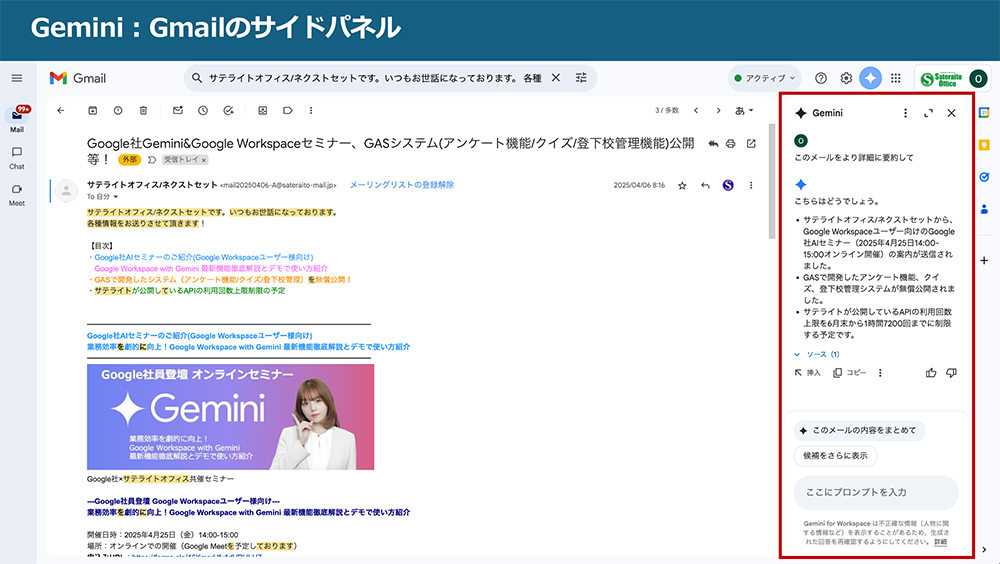Screen dimensions: 1000x564
Task: Open the Google社AIセミナーのご紹介 contents link
Action: (204, 257)
